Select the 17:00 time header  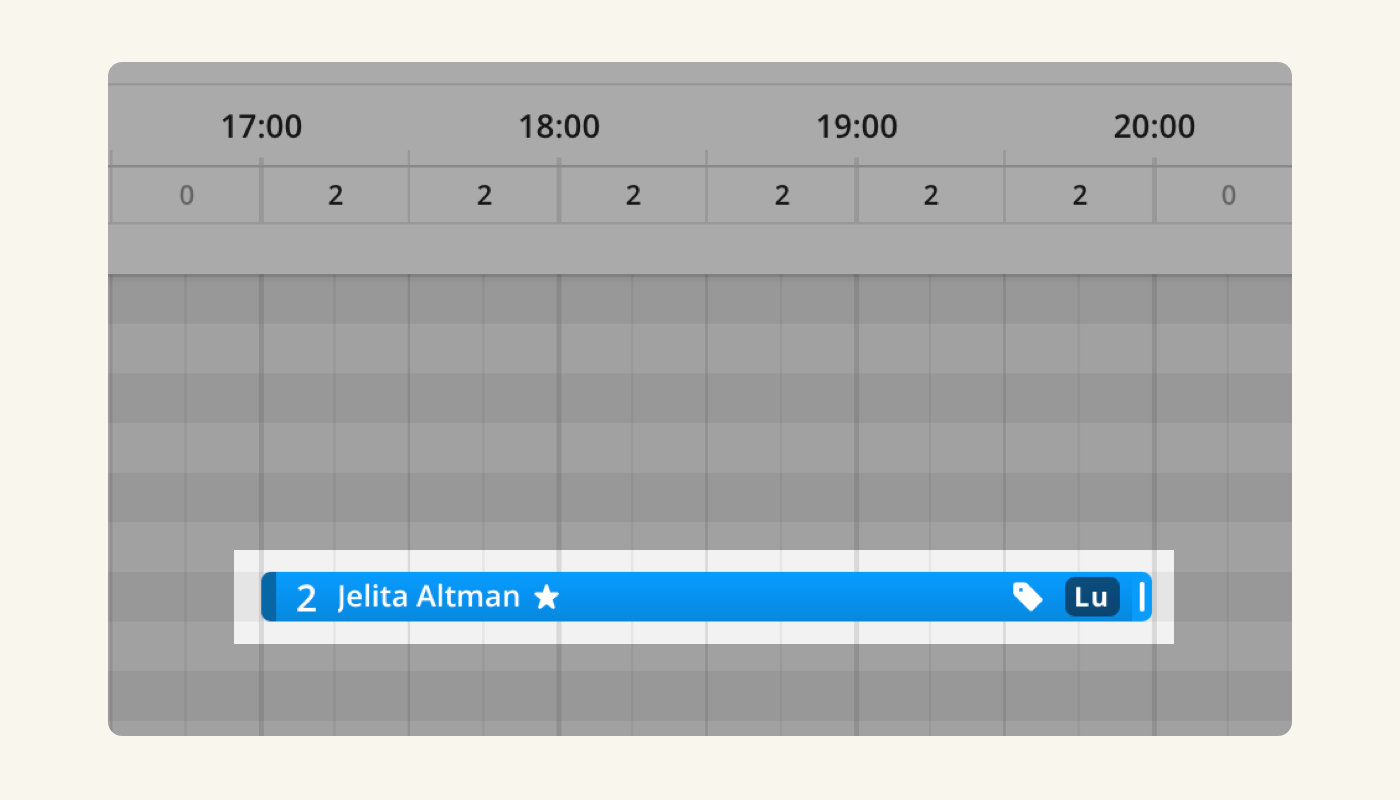point(261,127)
